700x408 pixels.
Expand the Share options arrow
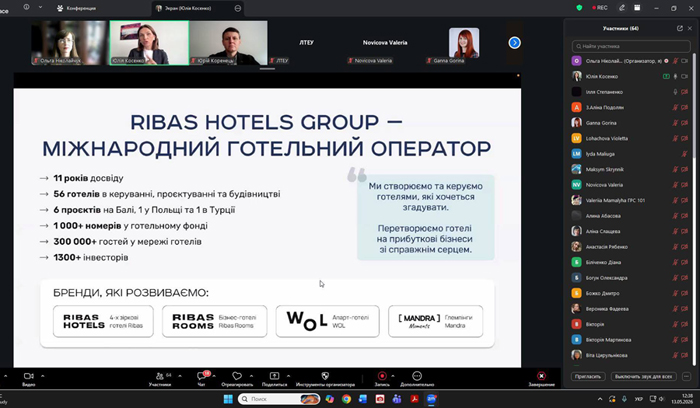pyautogui.click(x=288, y=376)
